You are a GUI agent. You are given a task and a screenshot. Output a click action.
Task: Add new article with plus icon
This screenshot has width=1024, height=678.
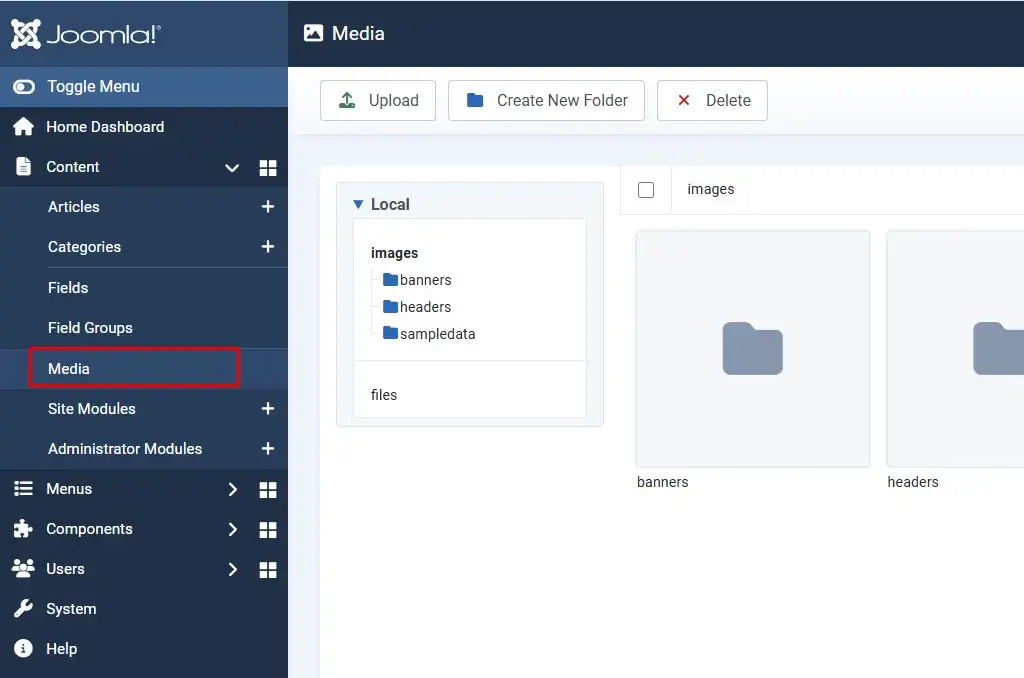pos(268,206)
